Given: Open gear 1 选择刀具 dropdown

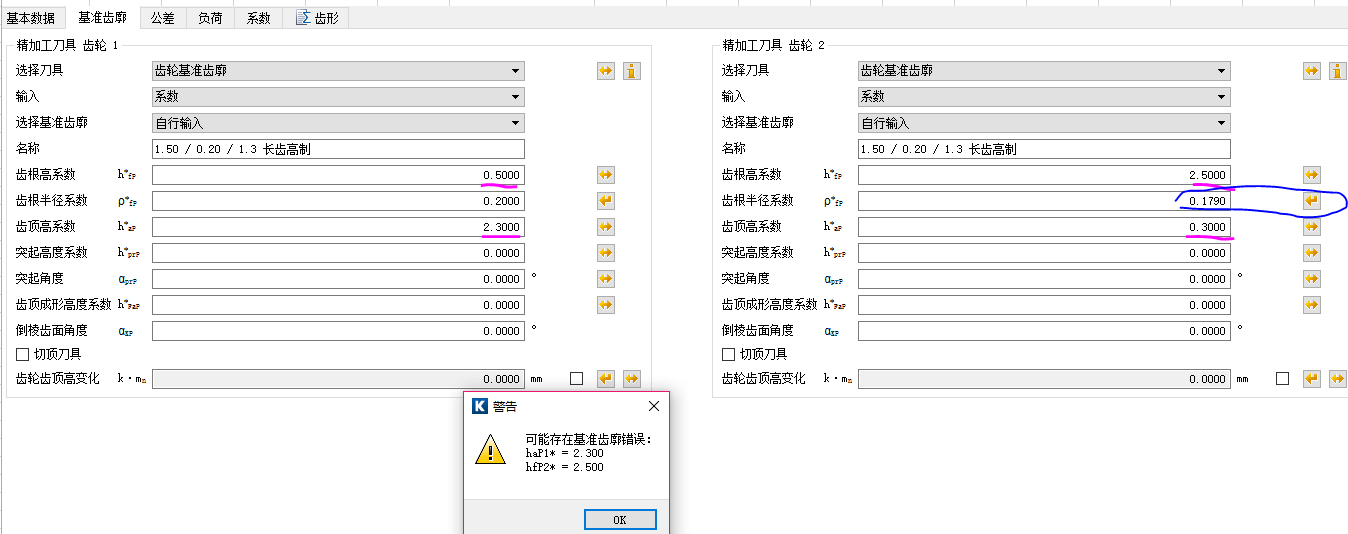Looking at the screenshot, I should click(338, 71).
